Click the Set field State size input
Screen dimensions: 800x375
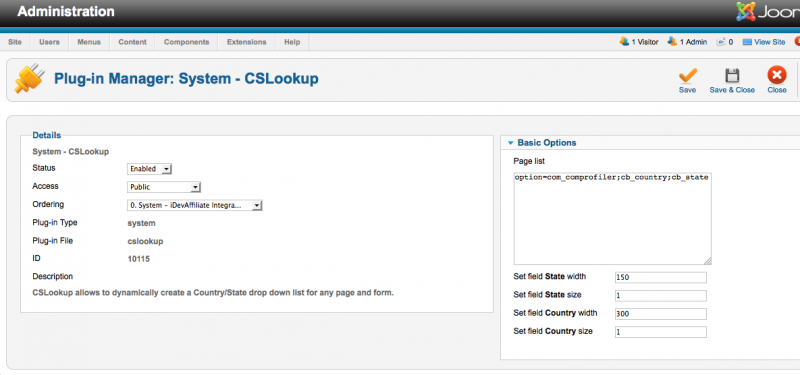click(x=661, y=296)
